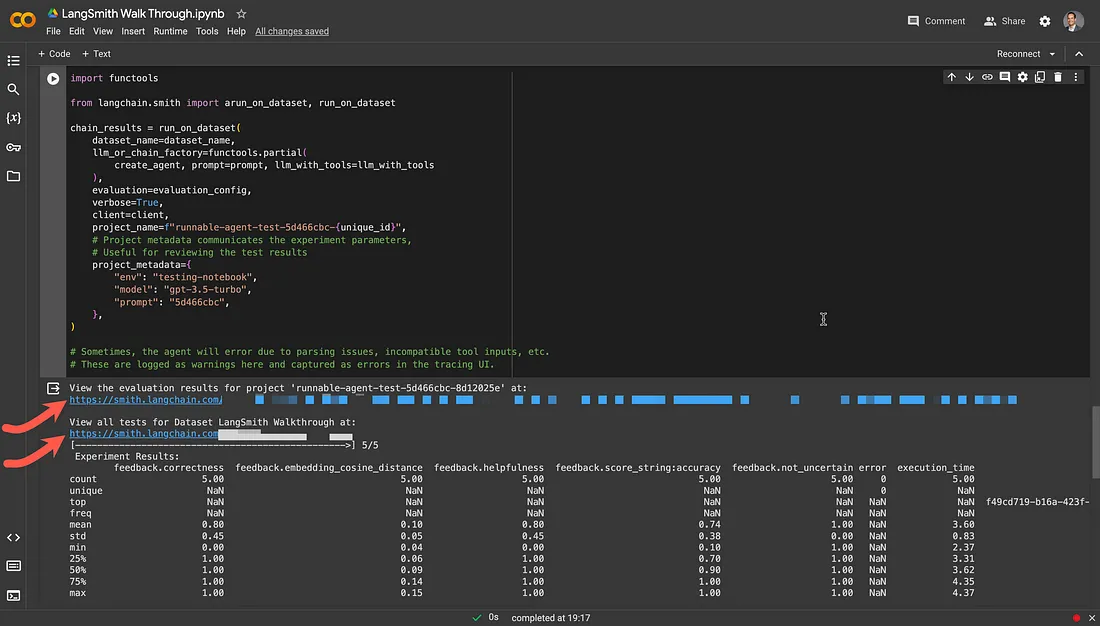
Task: Open the find and replace search icon
Action: click(13, 89)
